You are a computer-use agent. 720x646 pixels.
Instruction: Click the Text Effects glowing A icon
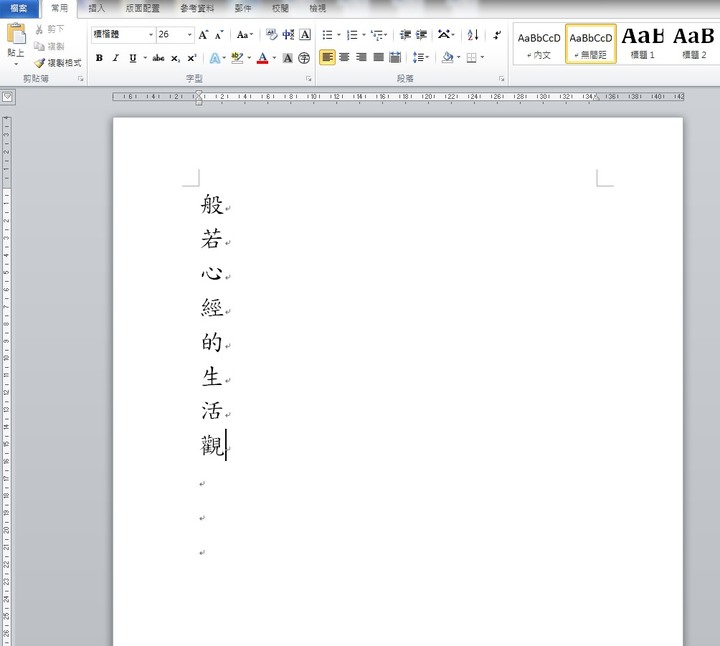tap(214, 58)
